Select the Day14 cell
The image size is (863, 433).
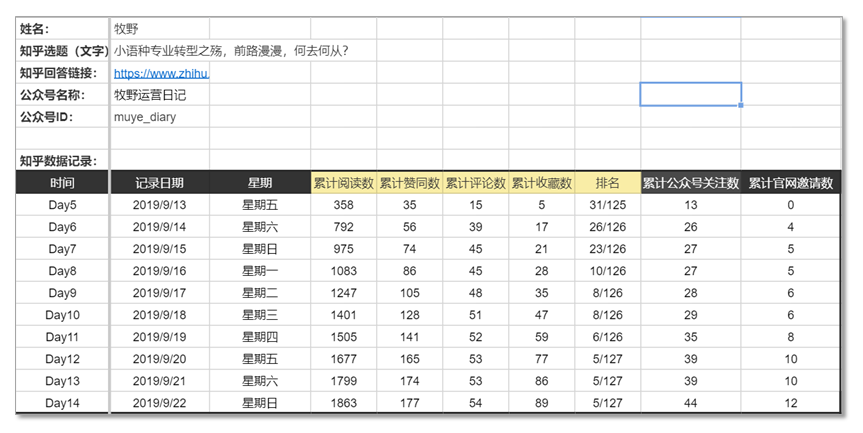point(62,403)
